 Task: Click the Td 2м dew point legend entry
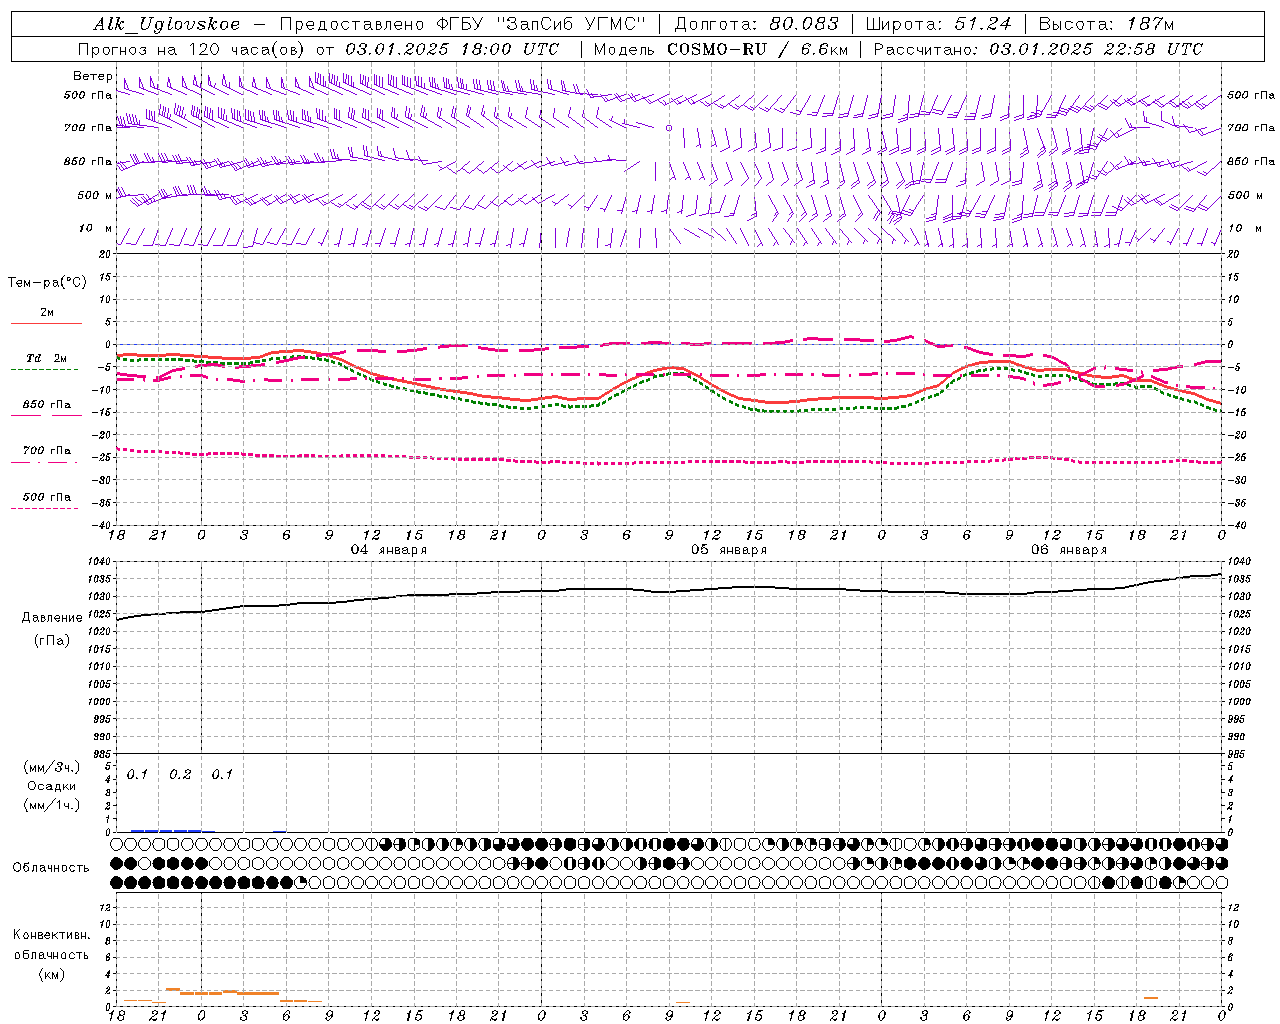47,358
